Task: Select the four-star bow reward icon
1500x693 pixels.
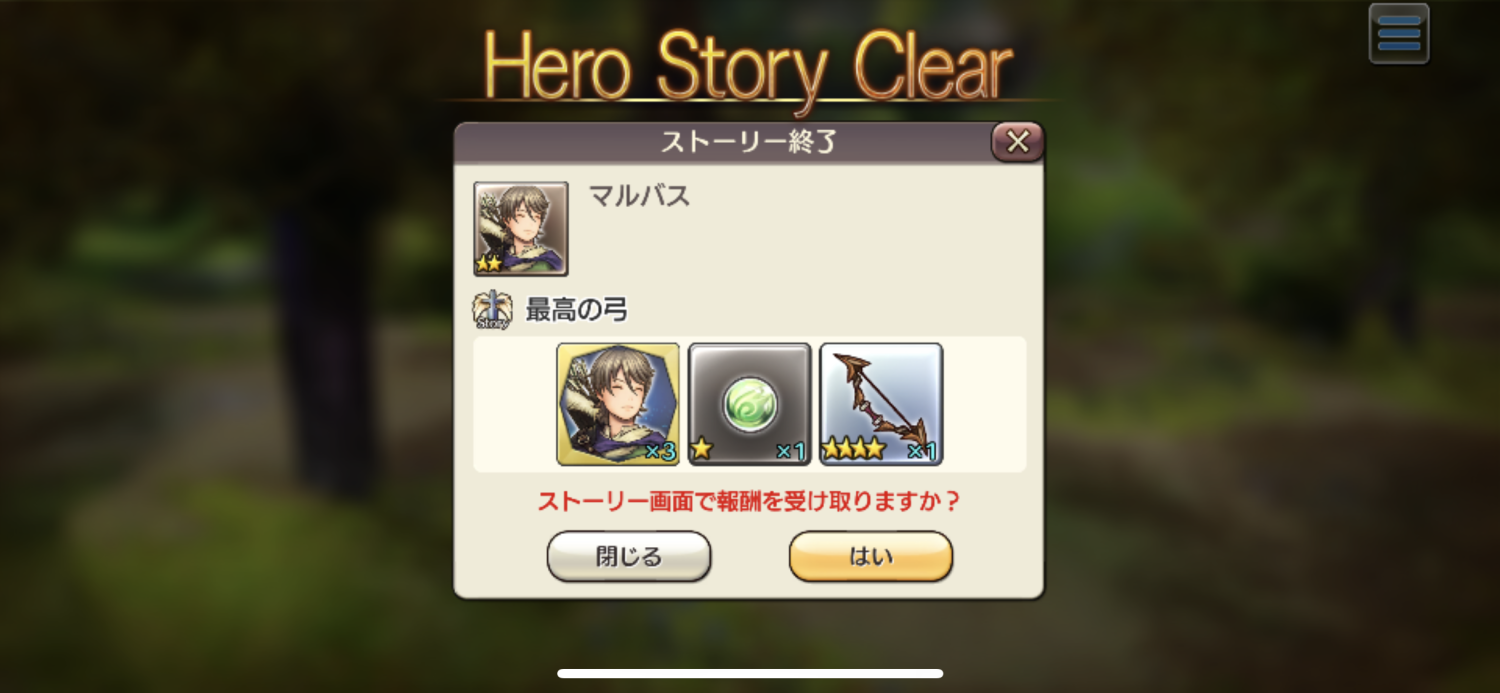Action: pos(881,404)
